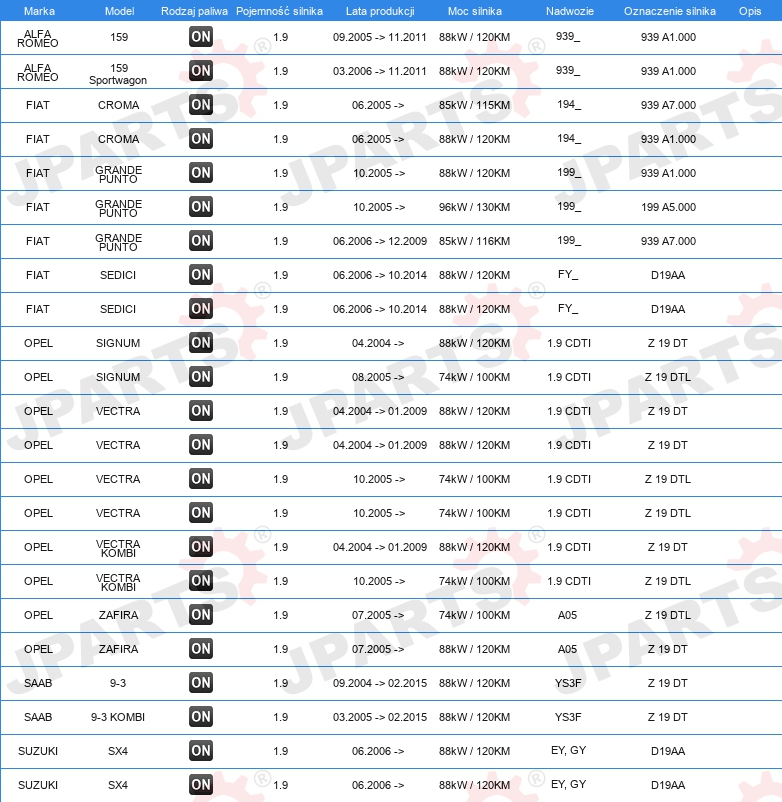Select the '159 Sportwagon' model cell
The height and width of the screenshot is (802, 782).
(118, 74)
